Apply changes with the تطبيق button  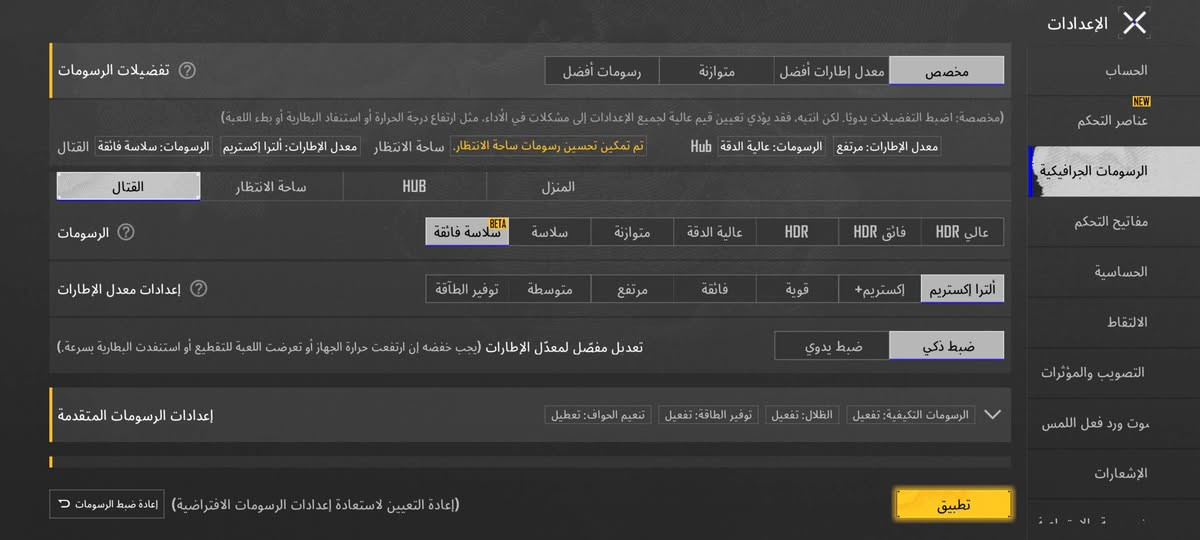click(953, 505)
